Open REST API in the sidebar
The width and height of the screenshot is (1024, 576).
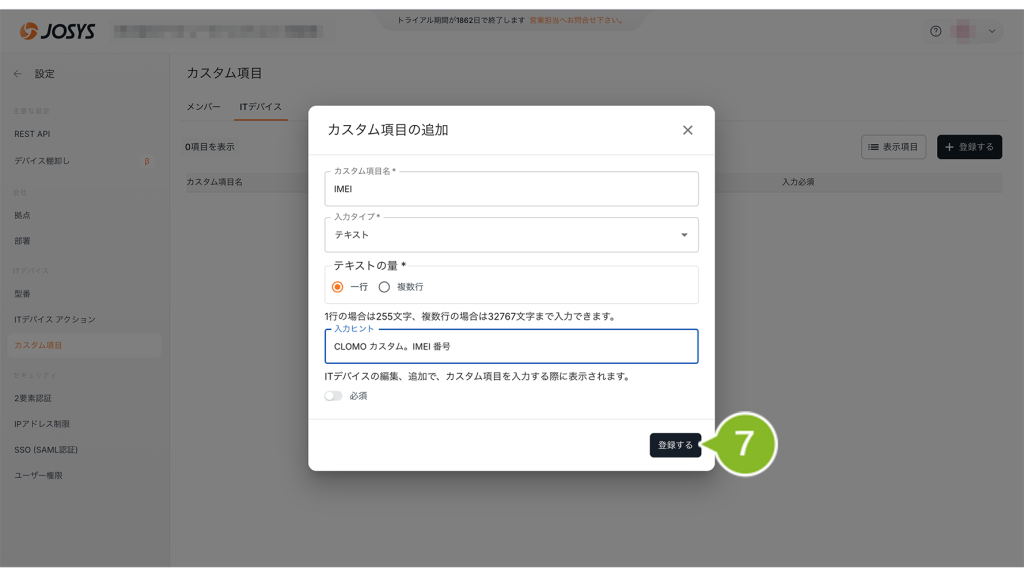32,134
